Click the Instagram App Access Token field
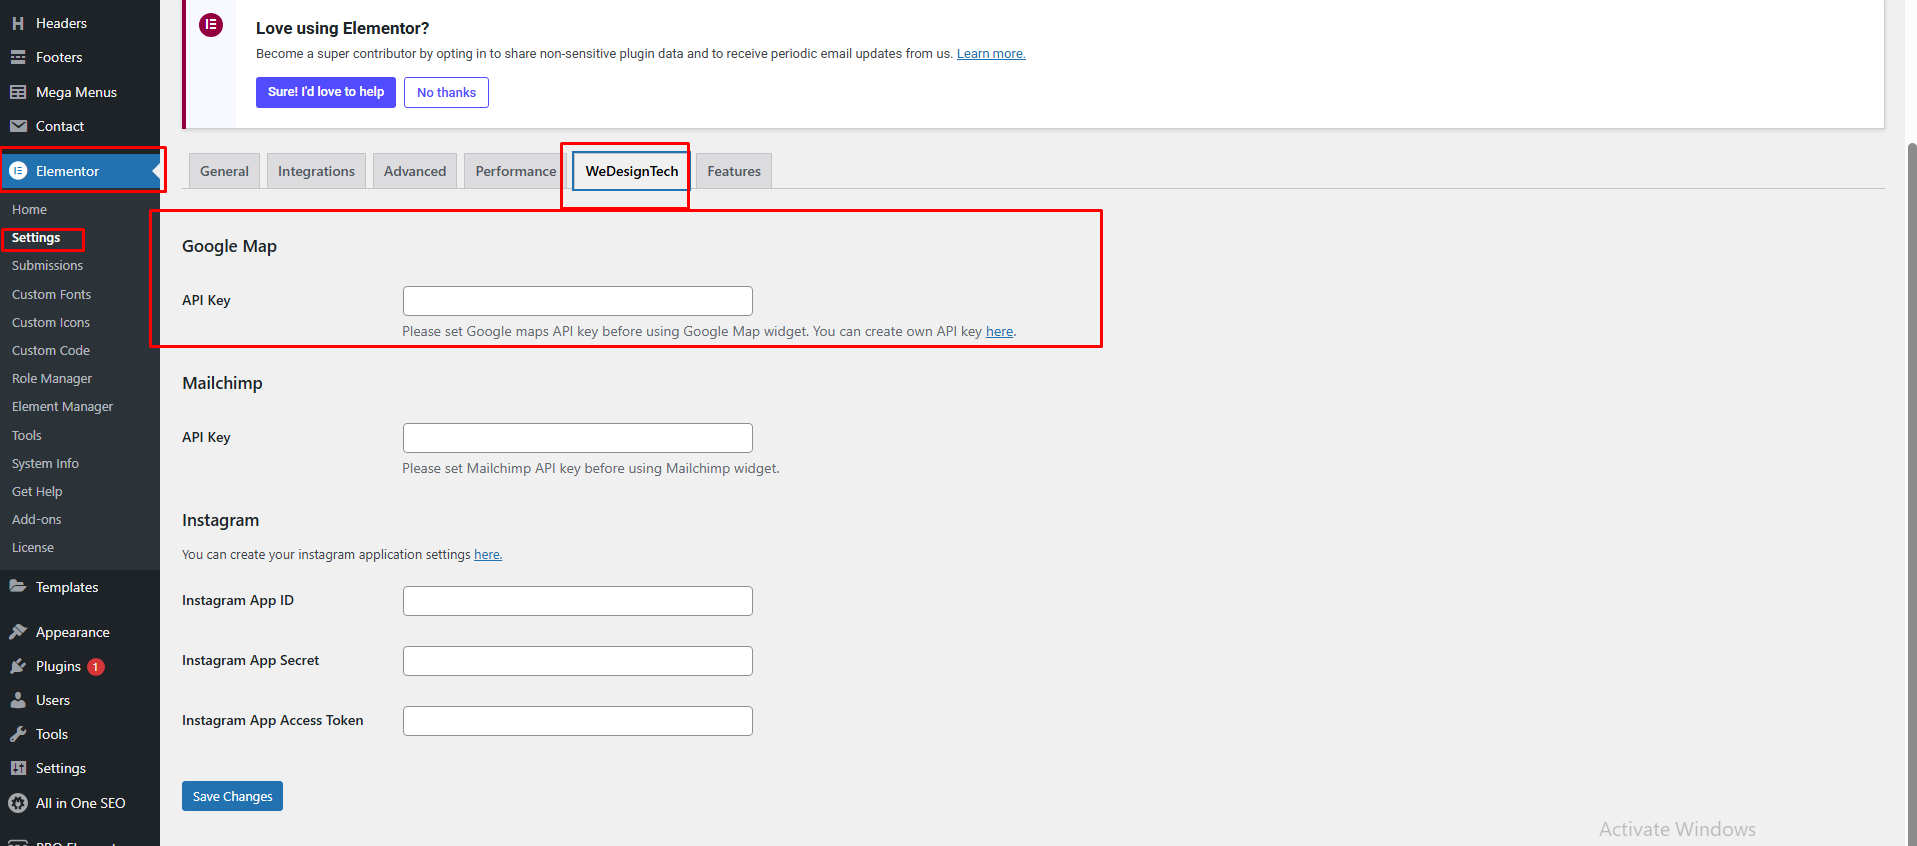Image resolution: width=1917 pixels, height=846 pixels. click(578, 721)
